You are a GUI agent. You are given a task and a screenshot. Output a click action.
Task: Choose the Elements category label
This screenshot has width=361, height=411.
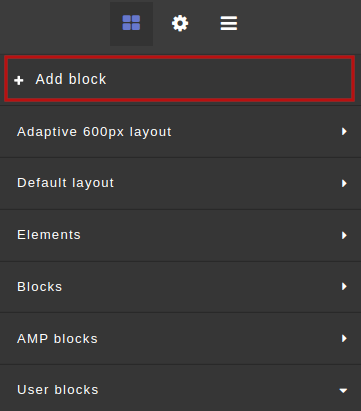(49, 235)
